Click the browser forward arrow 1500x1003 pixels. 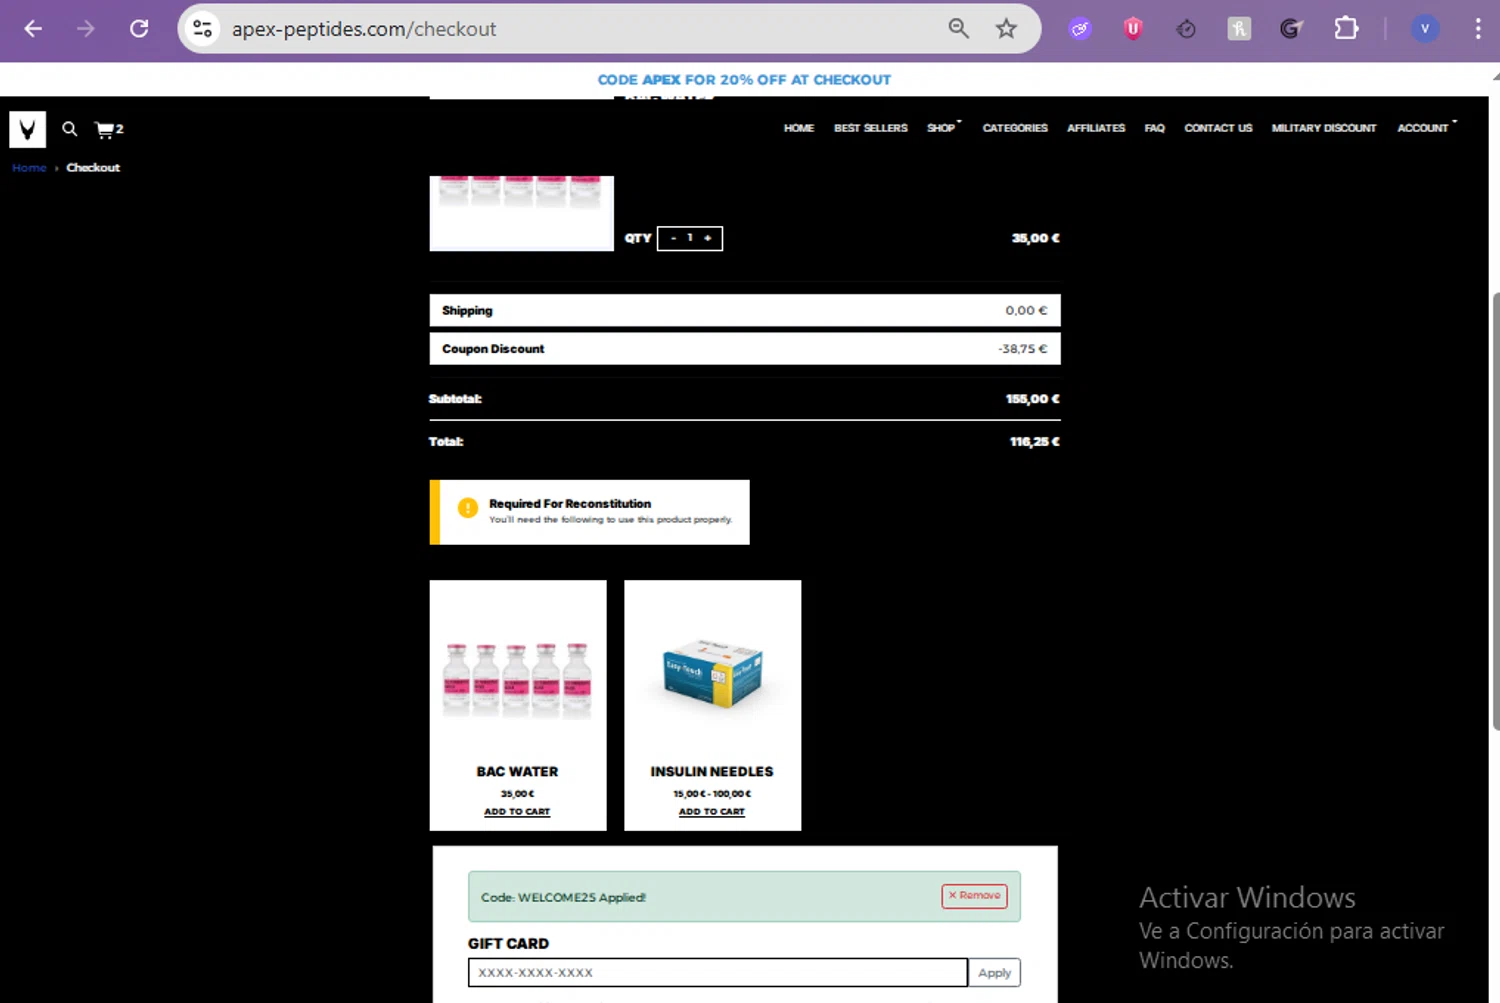point(86,29)
